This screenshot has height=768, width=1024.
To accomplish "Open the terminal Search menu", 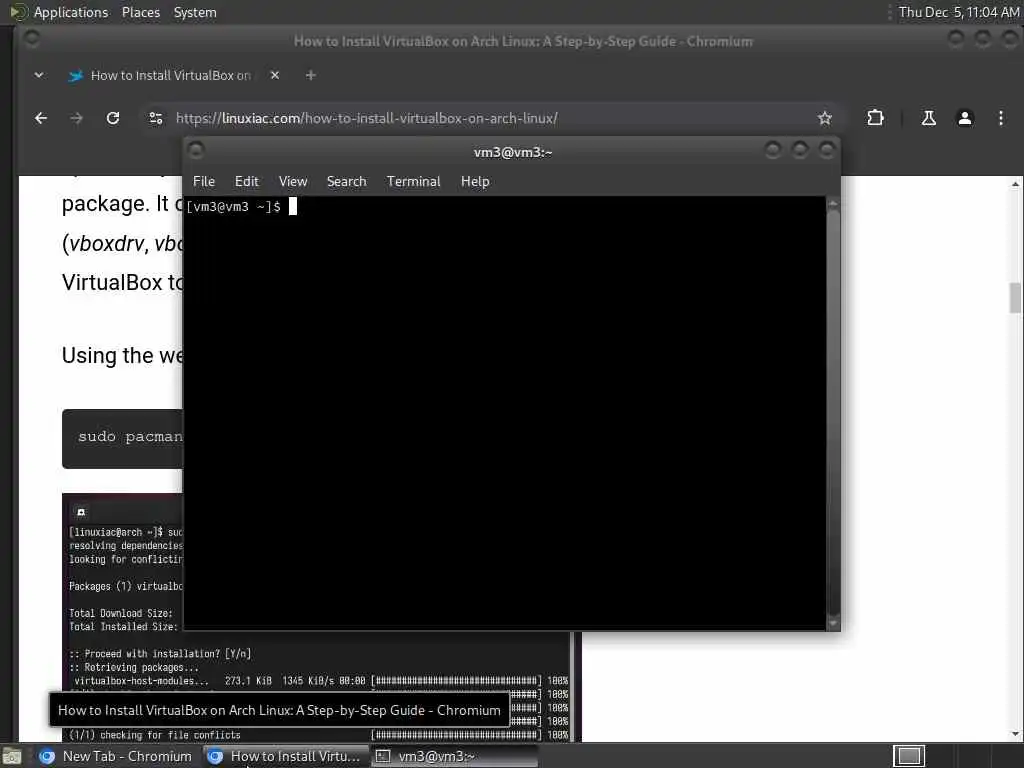I will coord(346,182).
